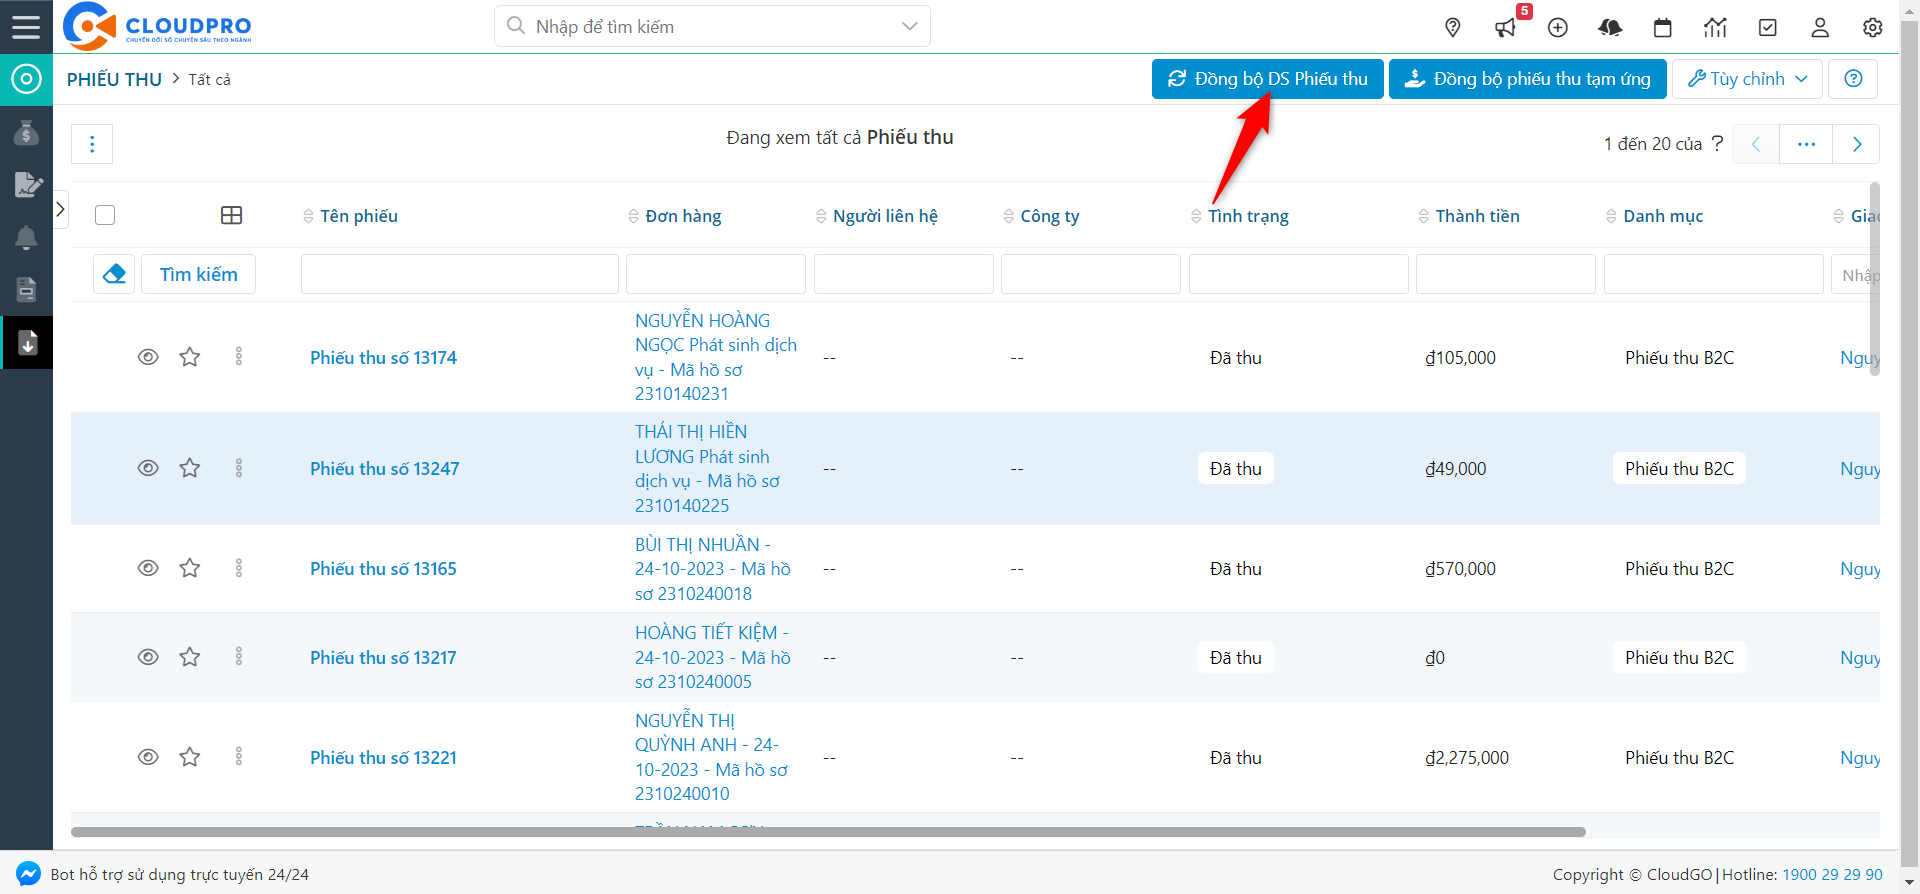Preview Phiếu thu số 13165 with eye icon
Viewport: 1920px width, 894px height.
pos(148,568)
